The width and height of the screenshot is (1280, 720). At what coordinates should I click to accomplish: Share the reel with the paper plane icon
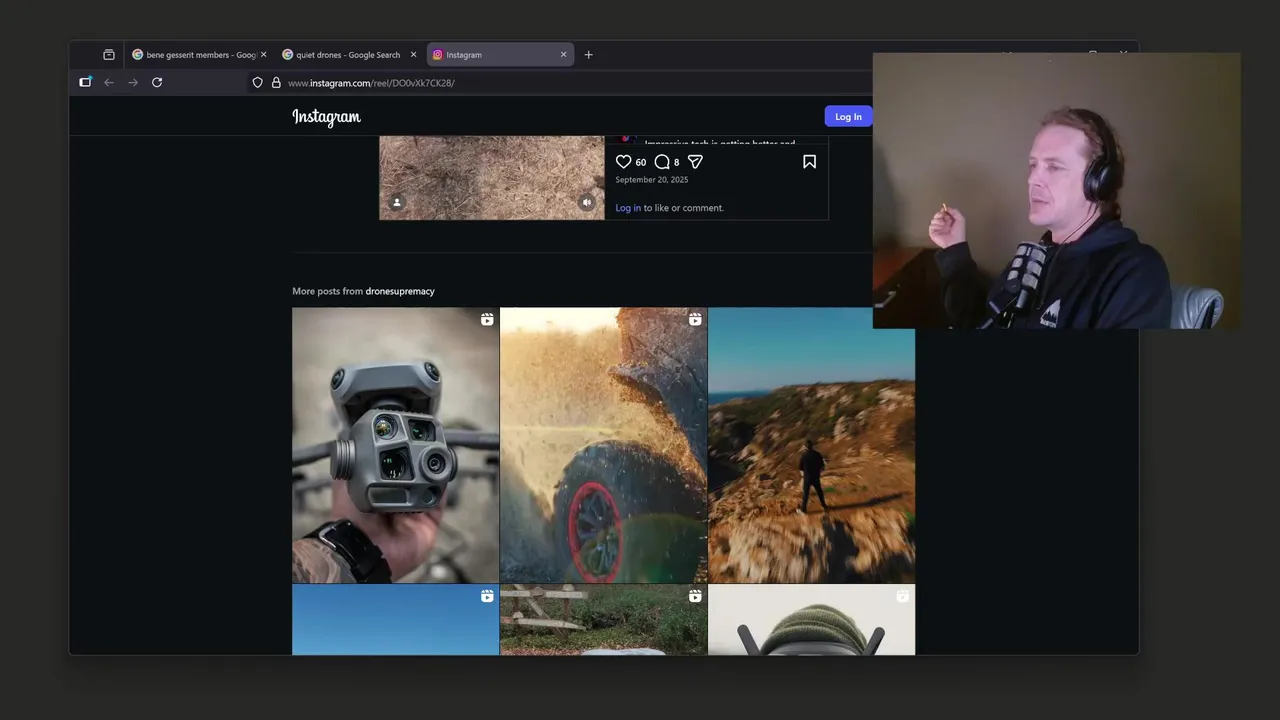point(695,162)
